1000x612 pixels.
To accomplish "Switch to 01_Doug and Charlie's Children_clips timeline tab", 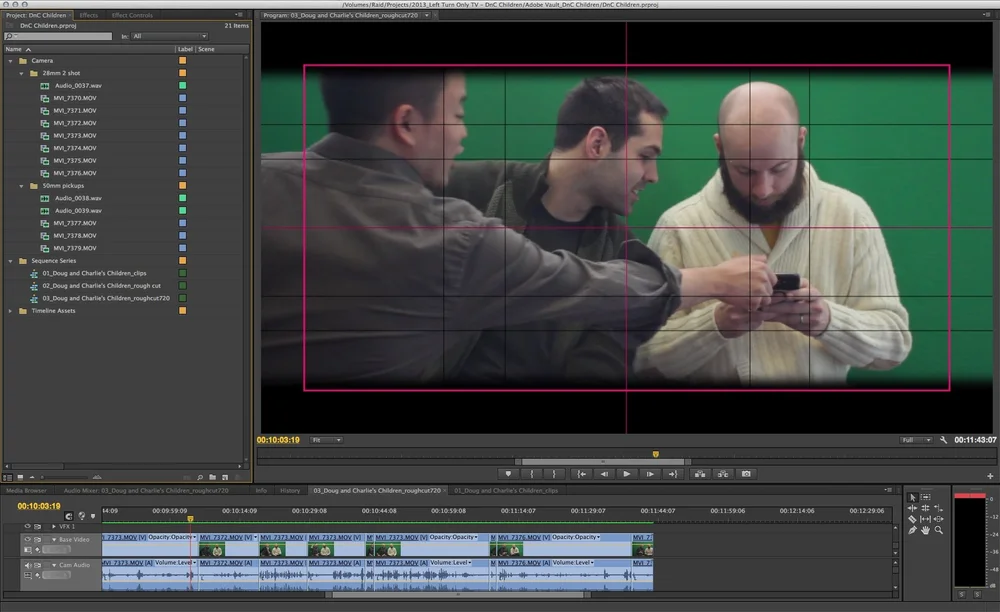I will (x=506, y=490).
